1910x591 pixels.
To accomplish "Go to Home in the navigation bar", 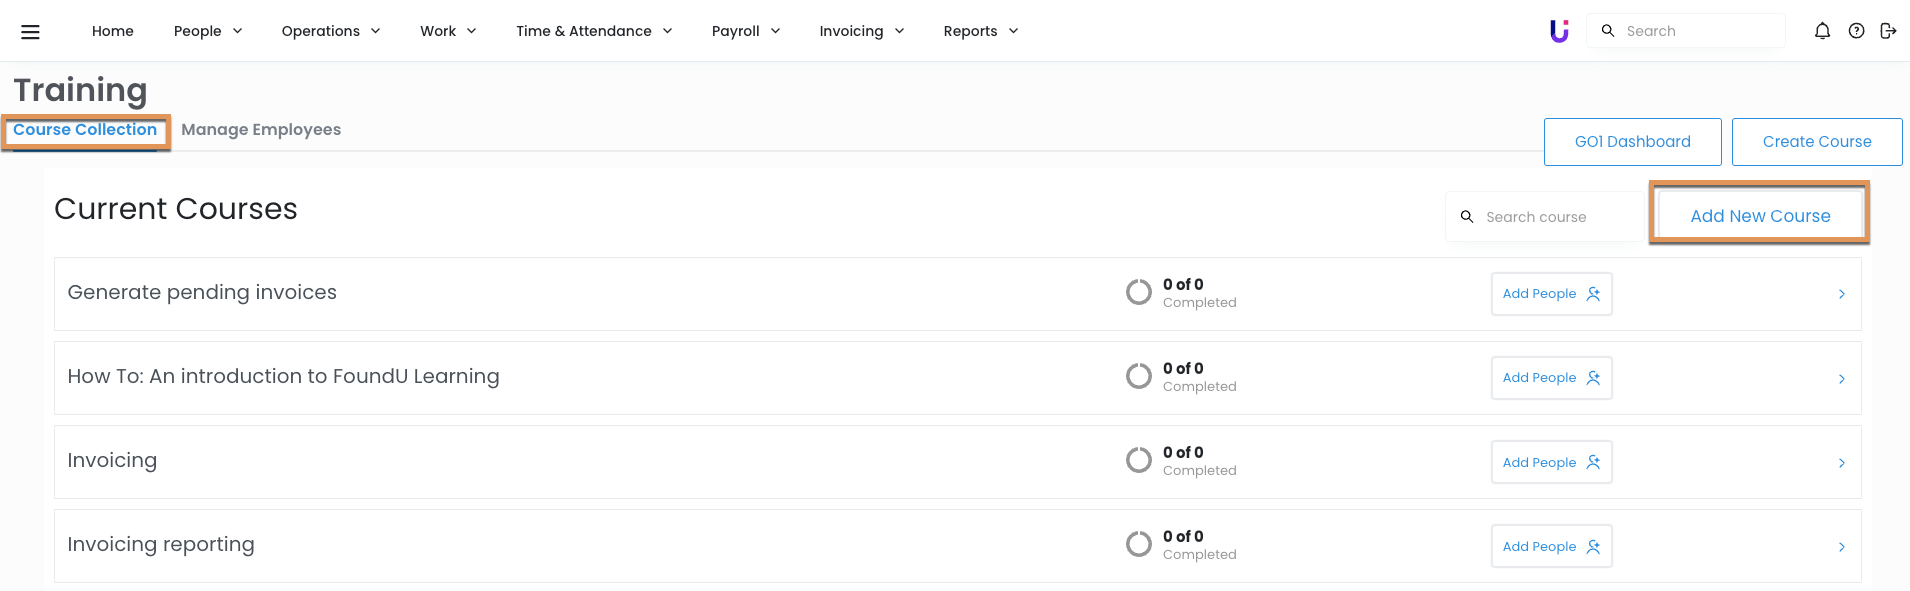I will click(113, 31).
